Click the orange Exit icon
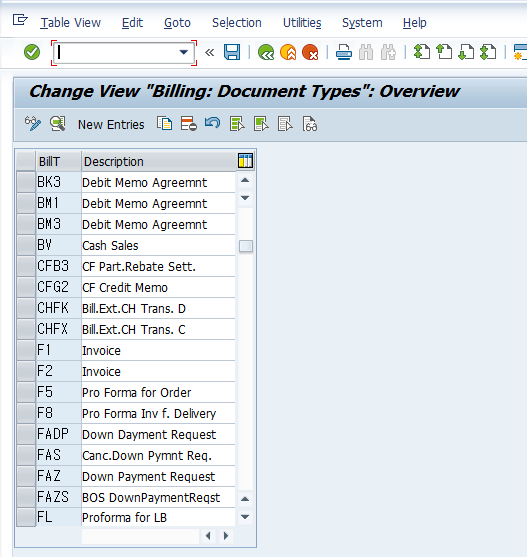 click(288, 52)
